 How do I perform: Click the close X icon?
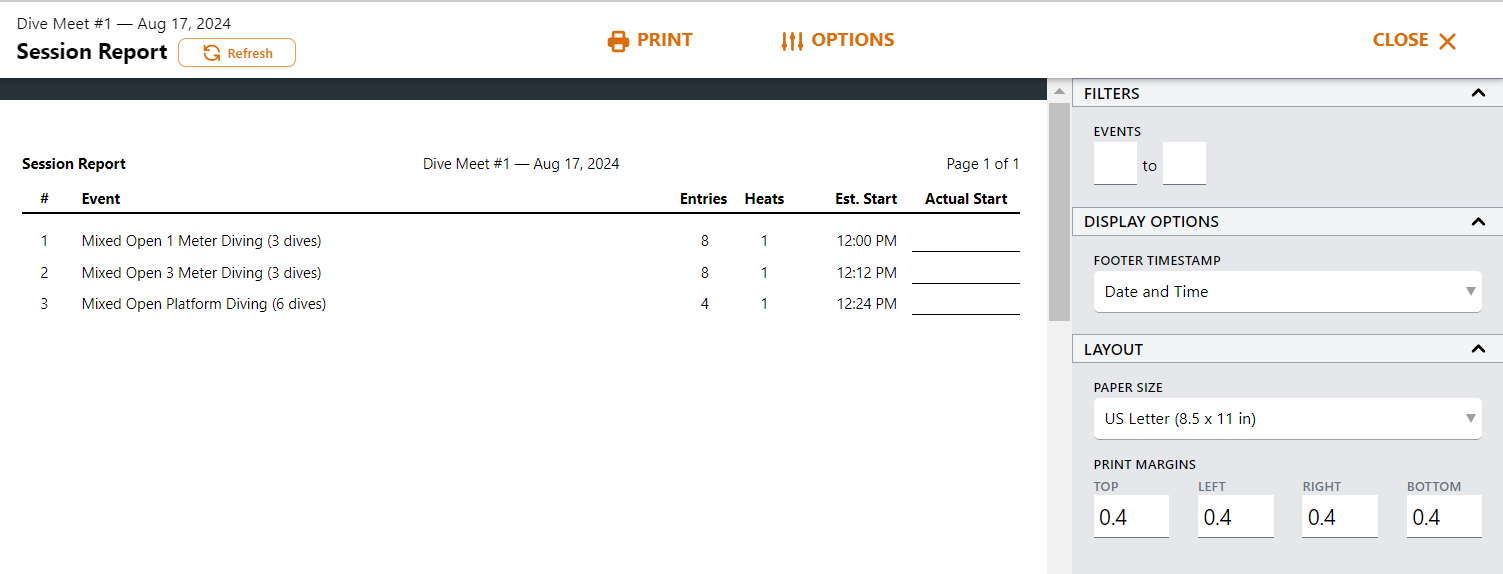pyautogui.click(x=1447, y=41)
